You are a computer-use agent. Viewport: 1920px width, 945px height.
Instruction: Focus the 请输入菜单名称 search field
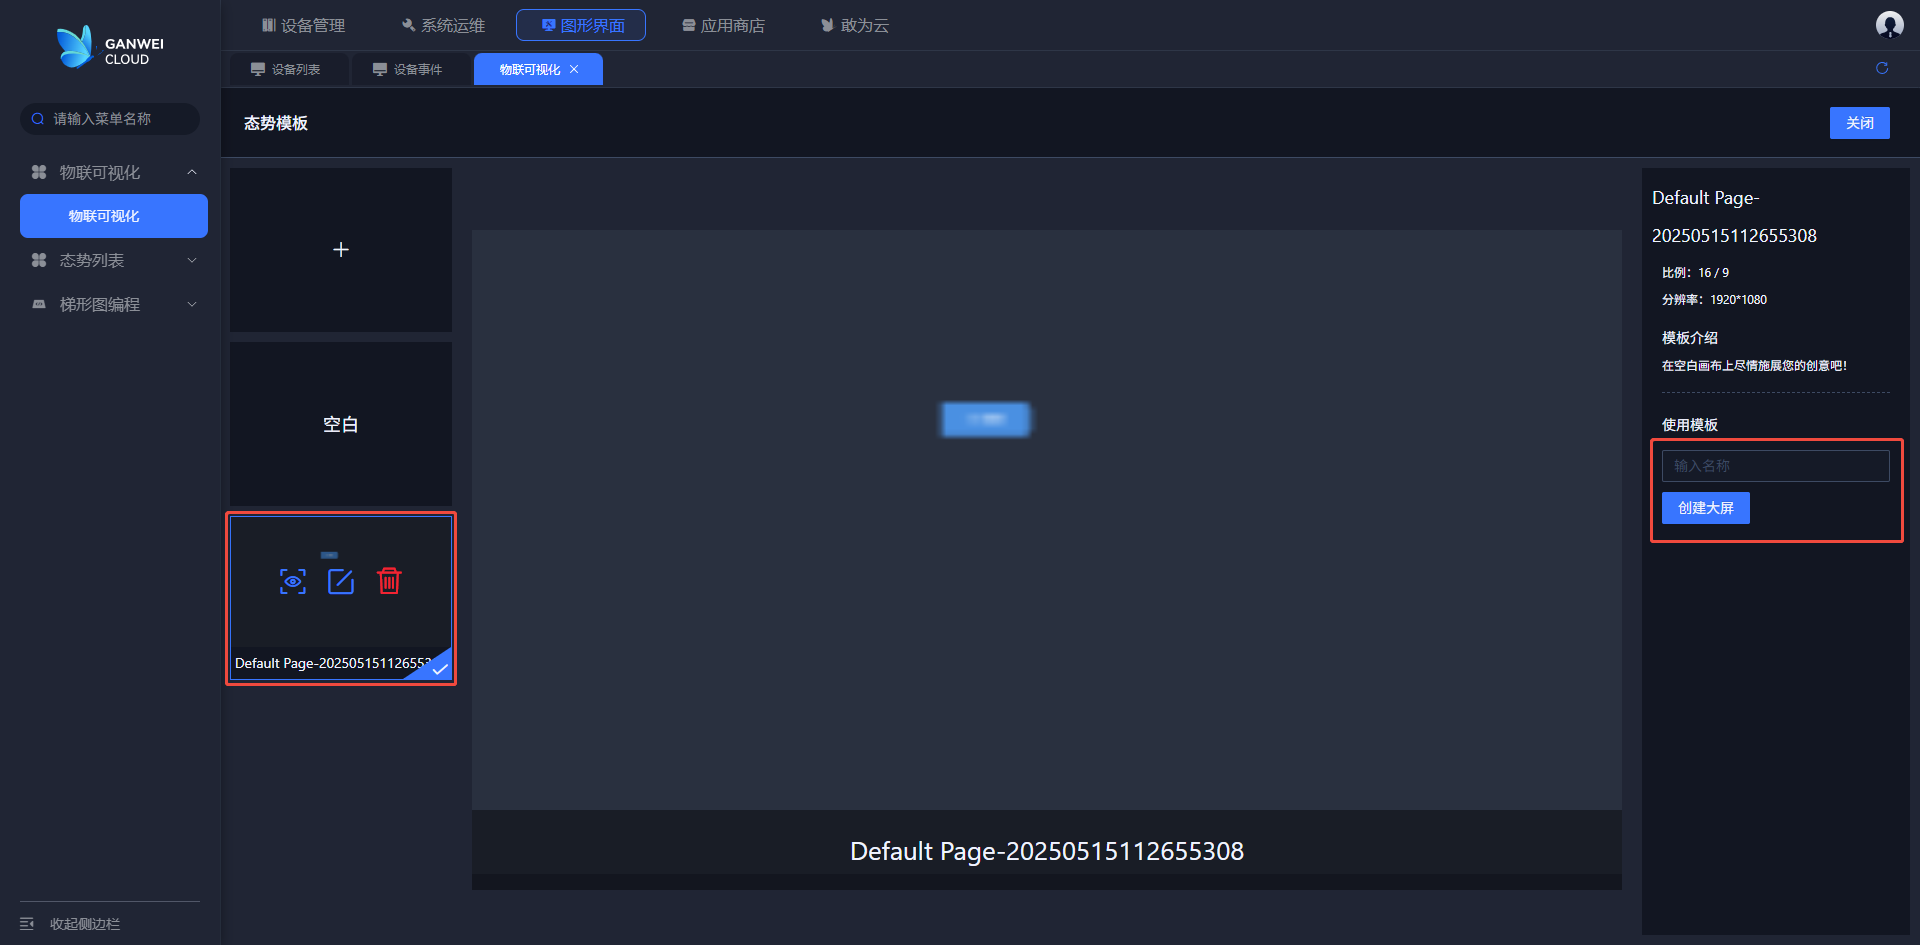(110, 119)
